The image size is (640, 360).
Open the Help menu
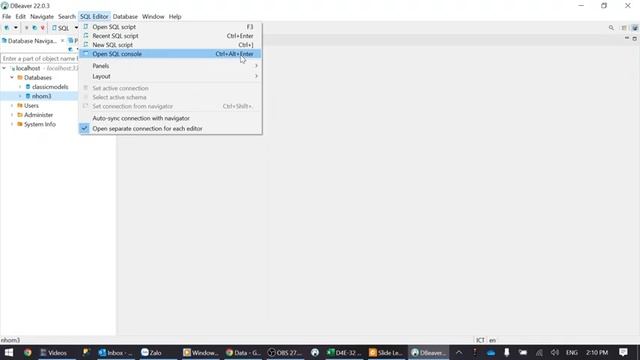(x=175, y=17)
